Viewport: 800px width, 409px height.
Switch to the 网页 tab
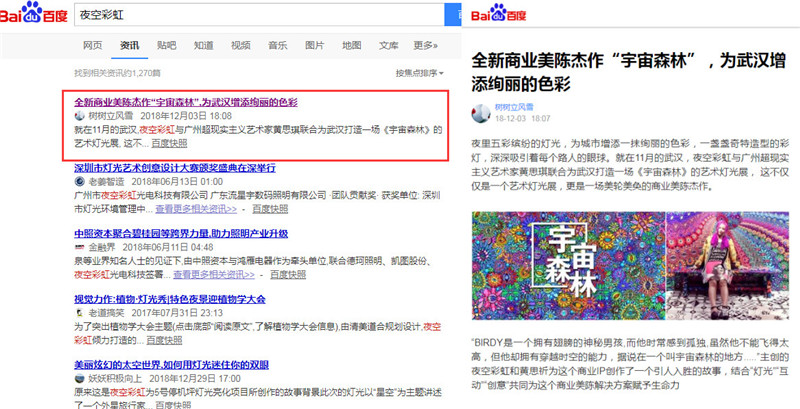point(92,45)
